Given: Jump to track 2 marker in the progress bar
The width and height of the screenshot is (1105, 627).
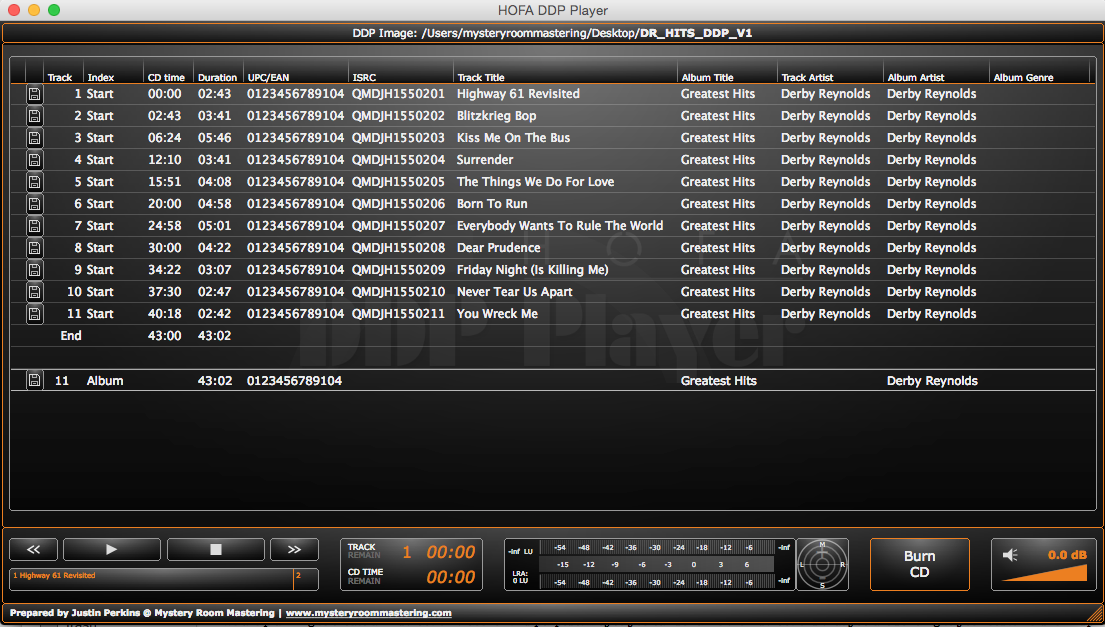Looking at the screenshot, I should click(x=306, y=579).
